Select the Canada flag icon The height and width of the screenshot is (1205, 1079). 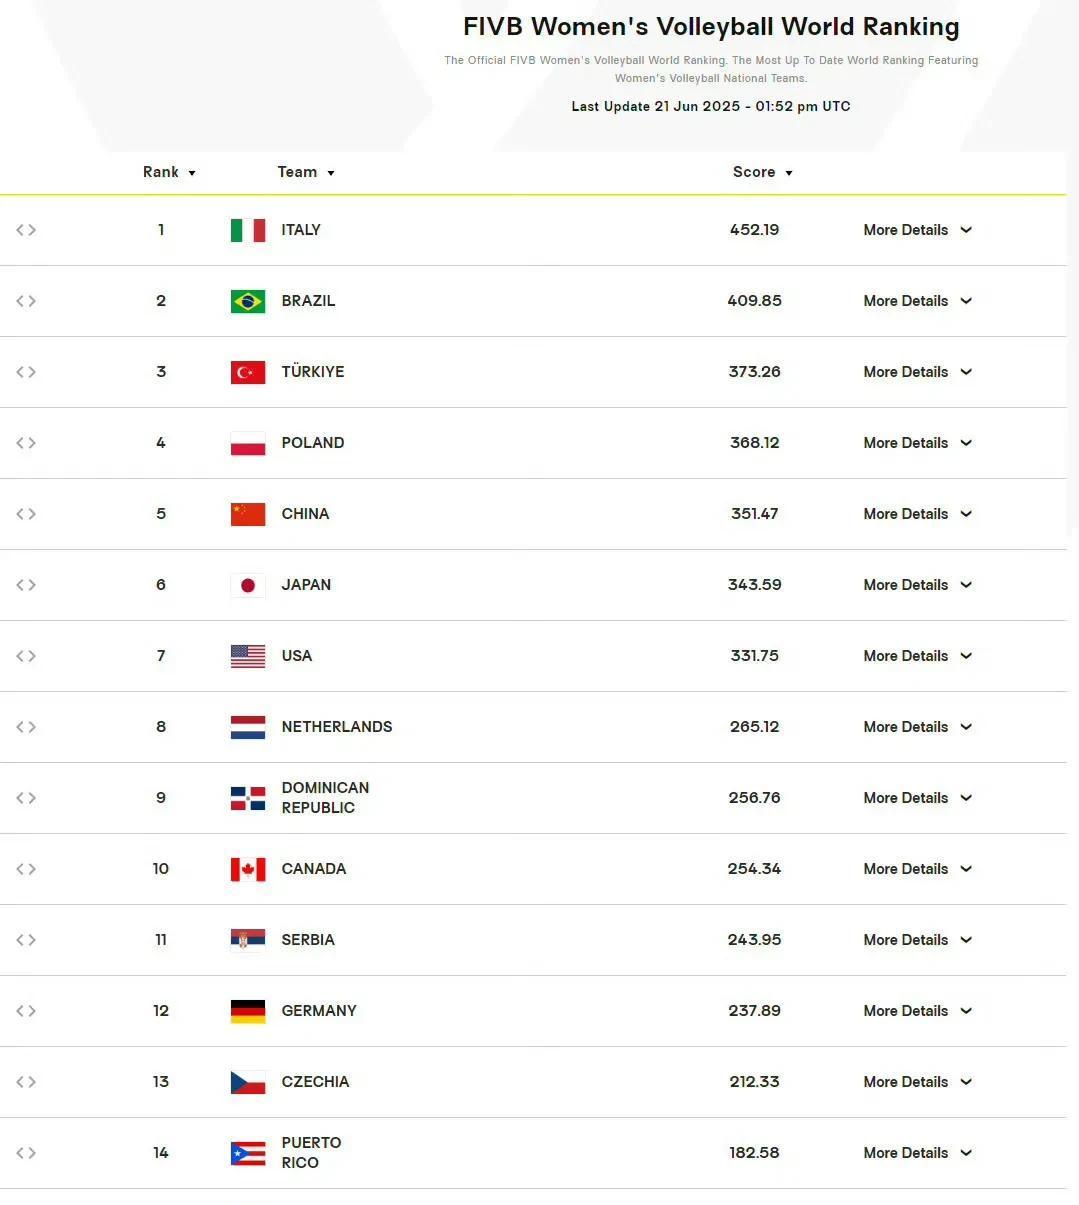pyautogui.click(x=248, y=869)
